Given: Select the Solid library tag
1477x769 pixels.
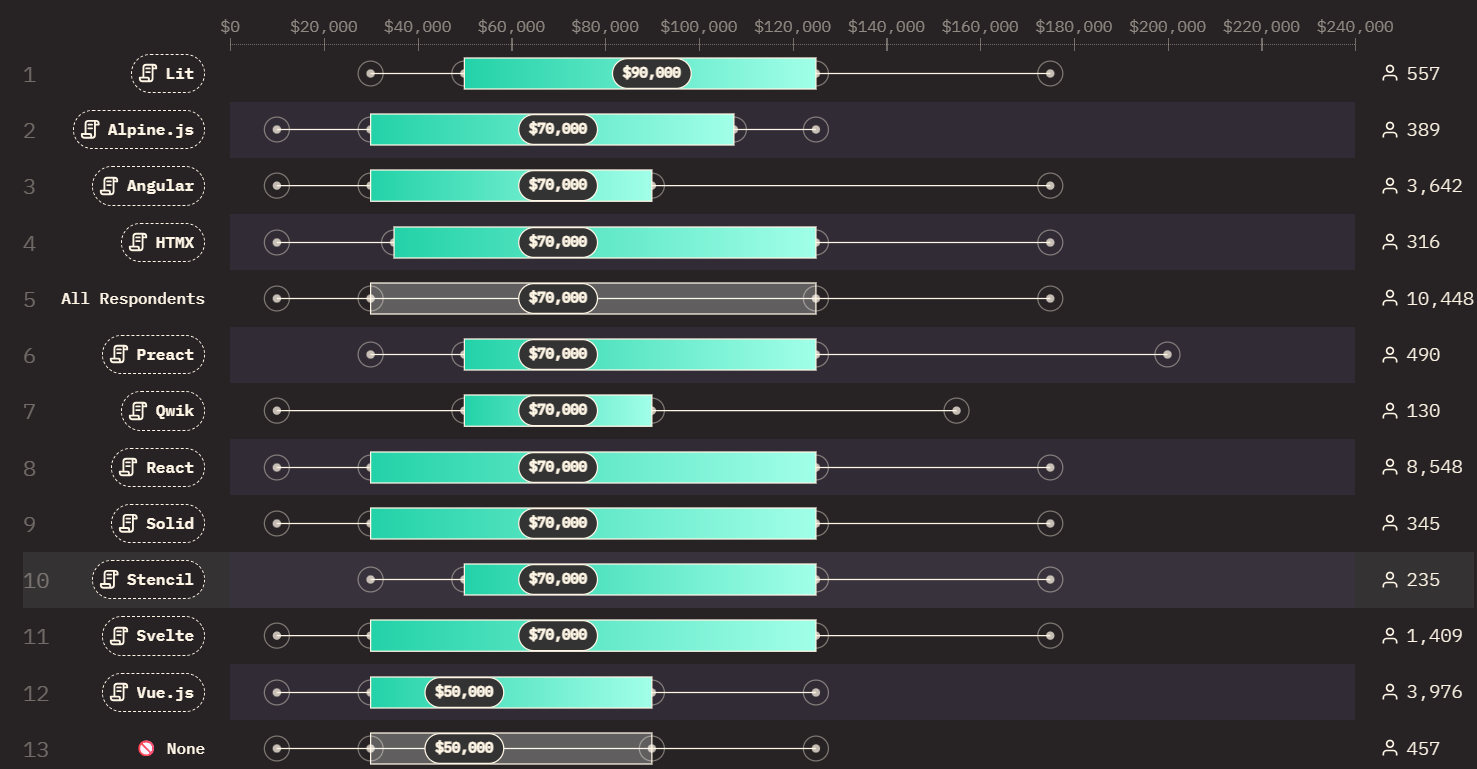Looking at the screenshot, I should (158, 523).
